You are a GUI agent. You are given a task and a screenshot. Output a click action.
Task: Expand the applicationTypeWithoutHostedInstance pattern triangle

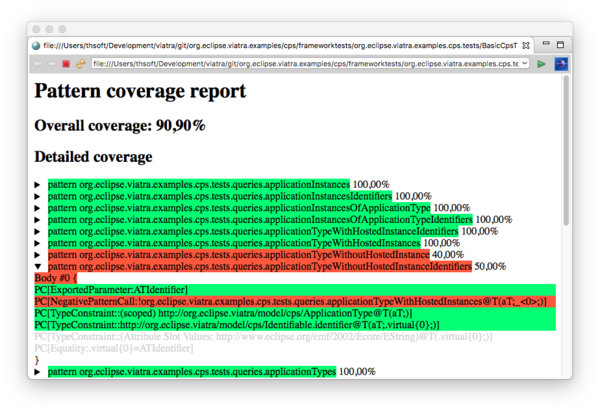(37, 255)
